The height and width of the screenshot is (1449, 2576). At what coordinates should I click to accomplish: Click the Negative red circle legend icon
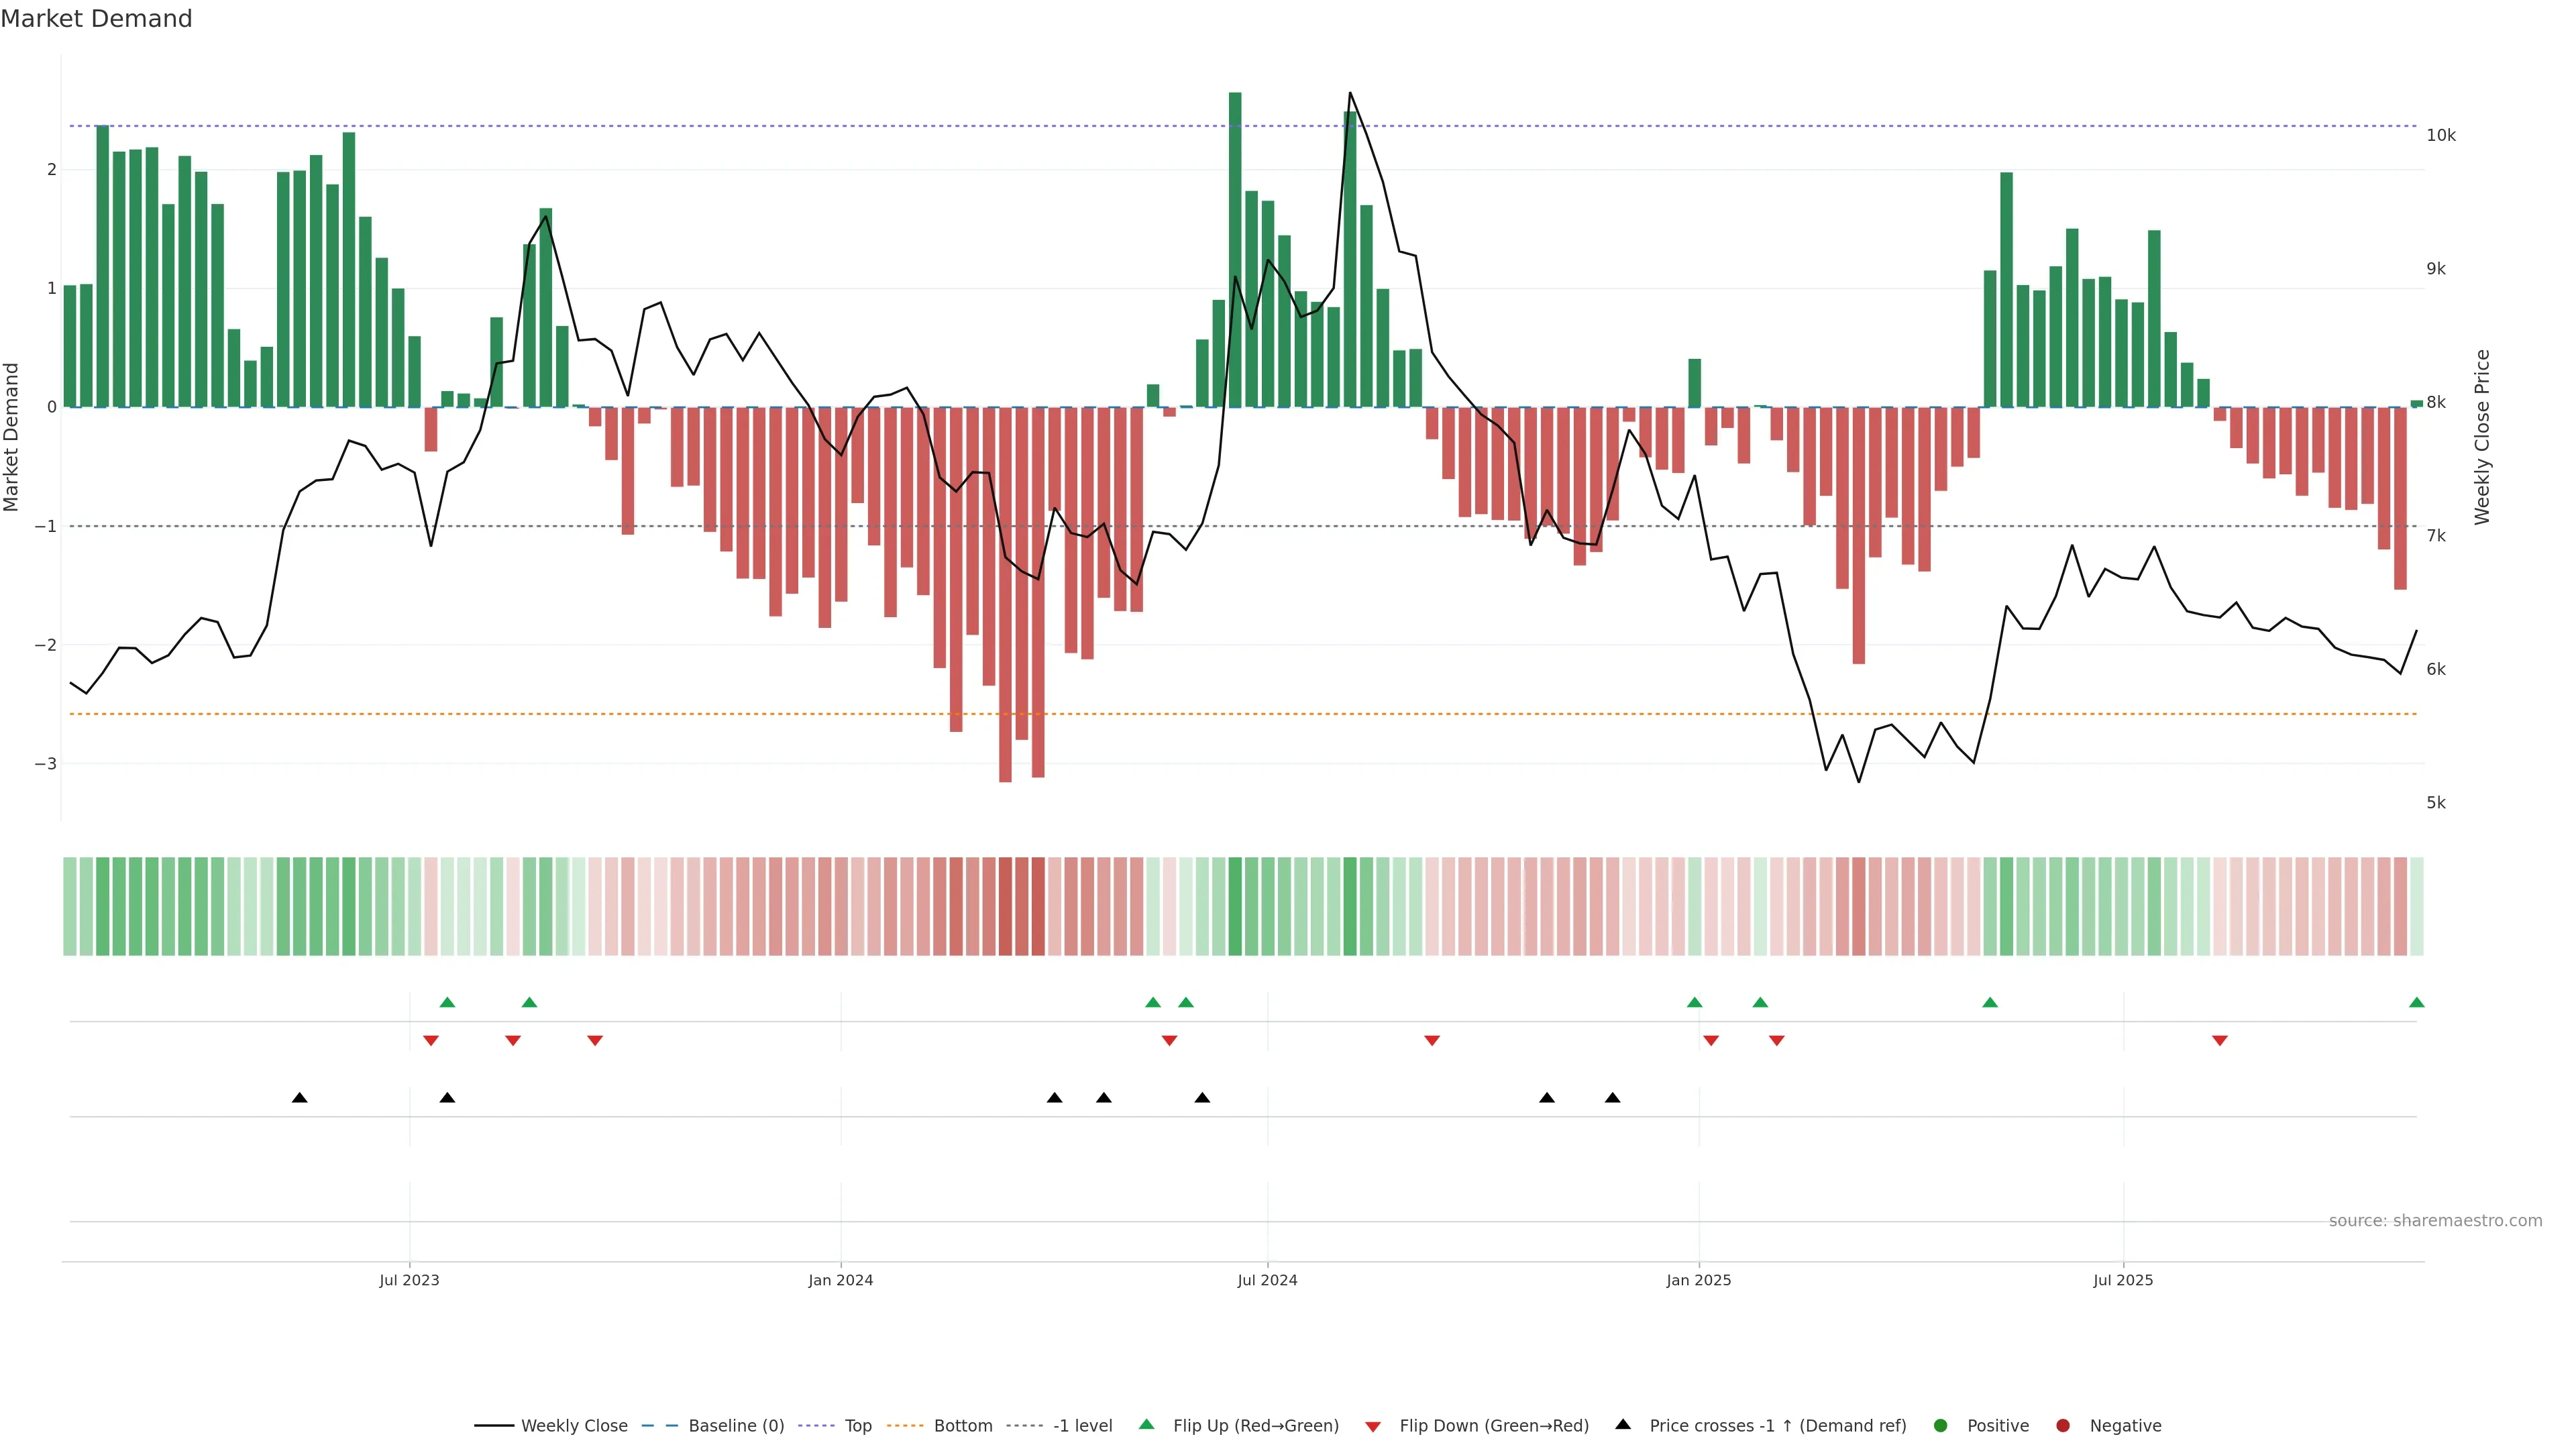click(2063, 1426)
